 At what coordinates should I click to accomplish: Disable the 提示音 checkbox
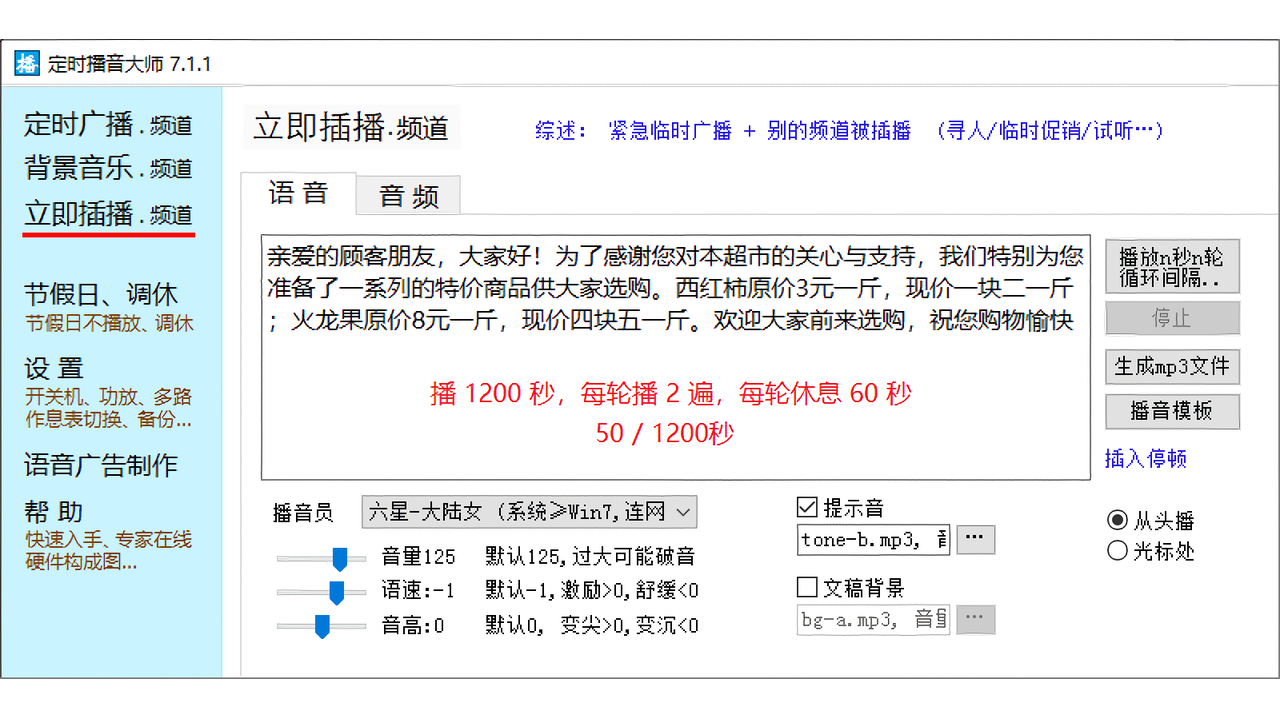coord(807,506)
